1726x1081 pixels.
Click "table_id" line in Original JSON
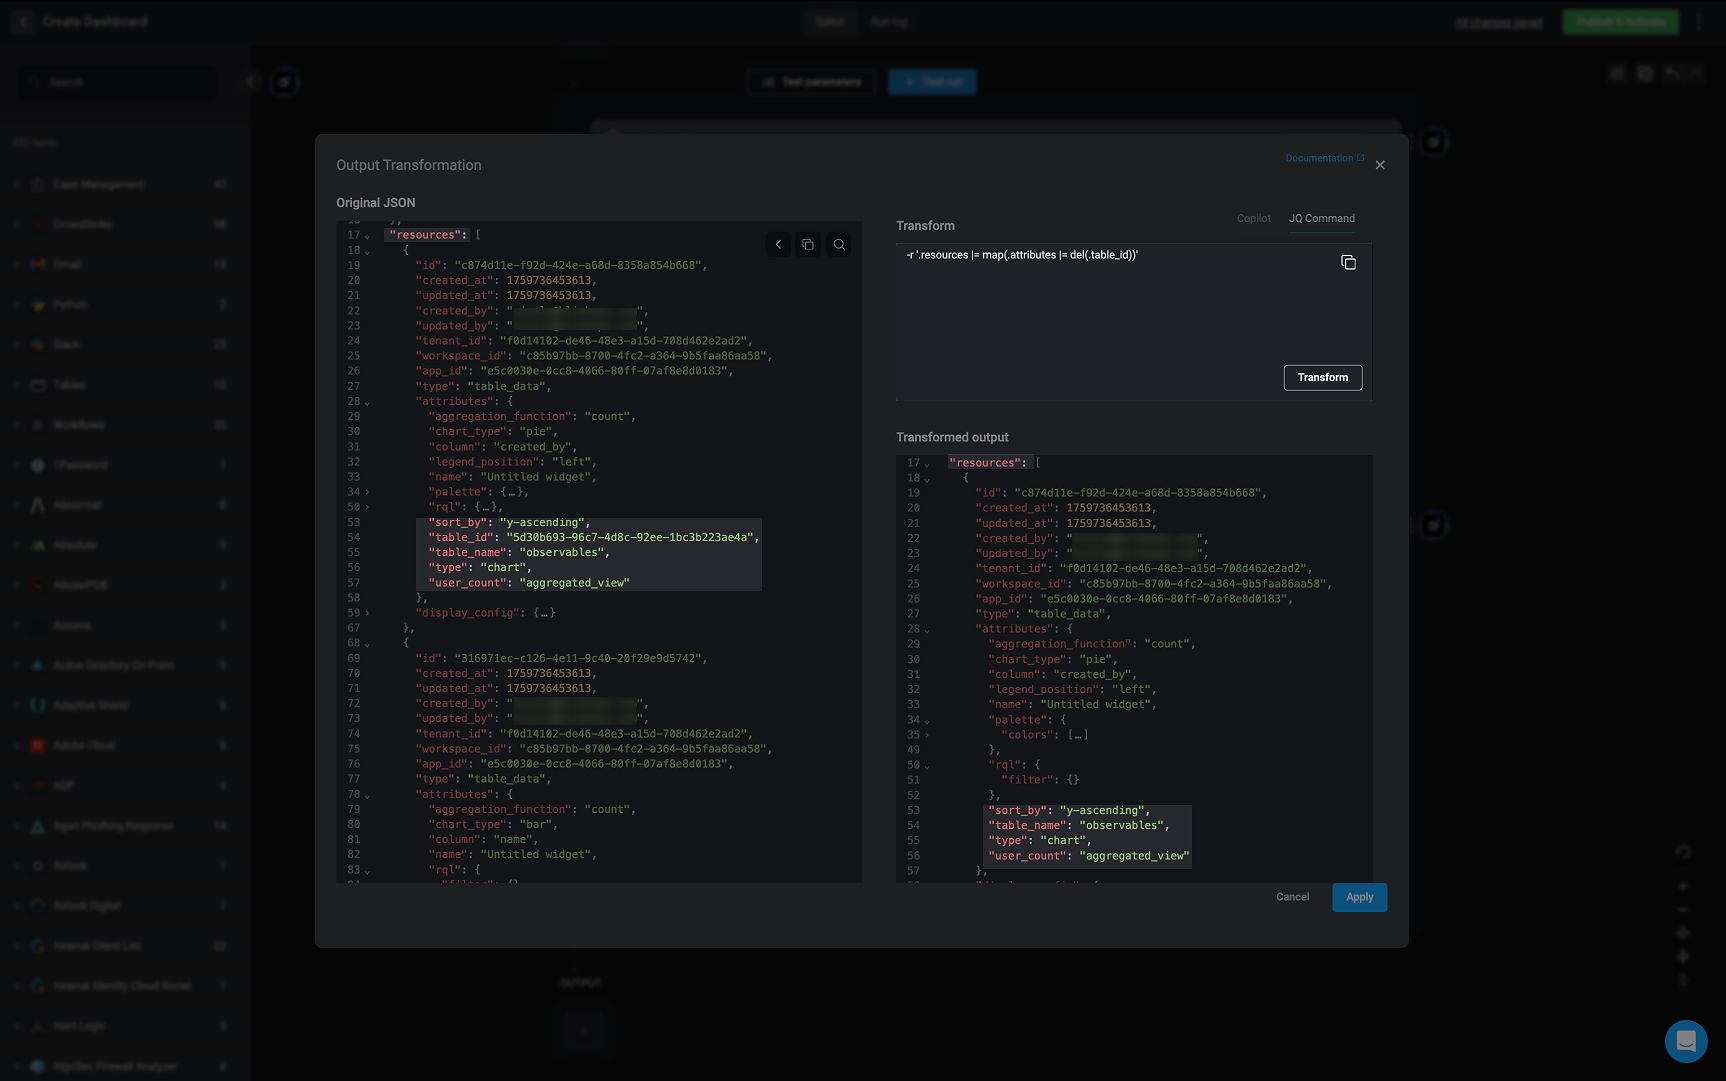pos(594,537)
